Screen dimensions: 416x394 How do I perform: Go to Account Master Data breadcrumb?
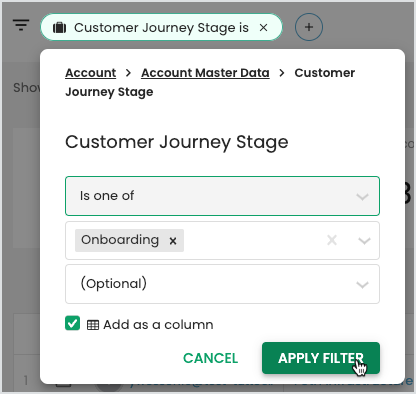(205, 73)
